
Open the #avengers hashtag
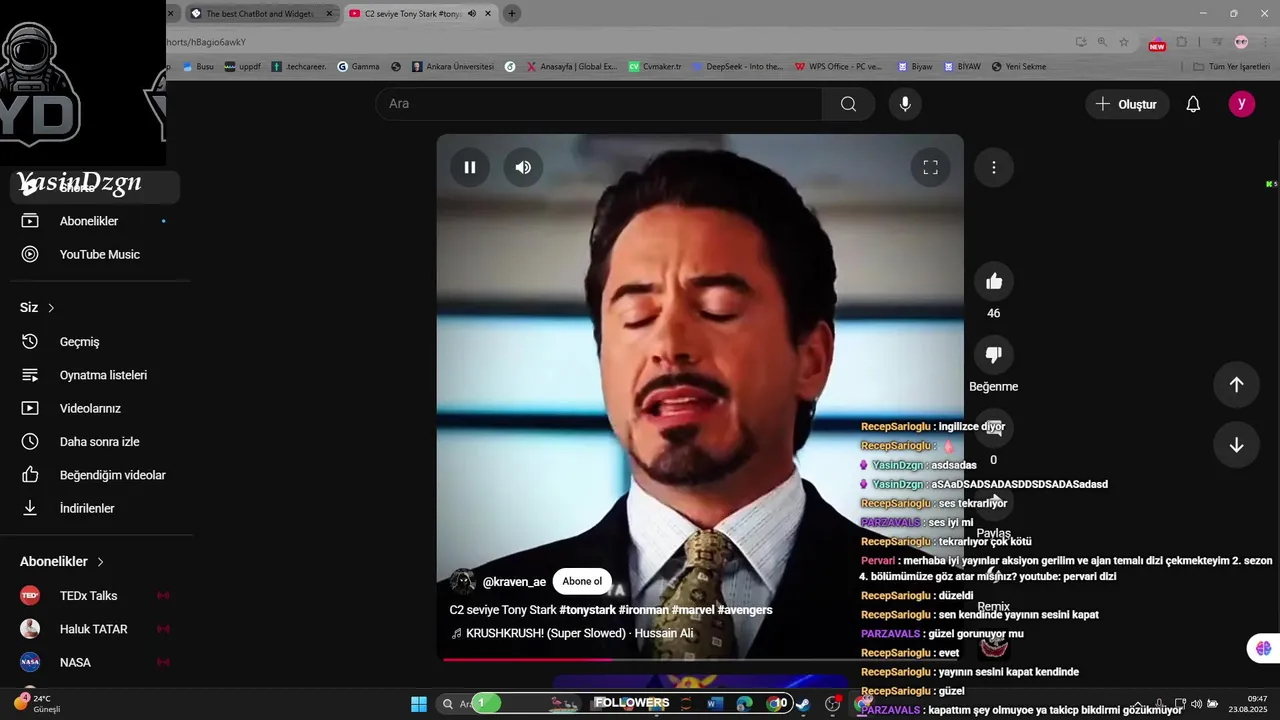tap(744, 610)
